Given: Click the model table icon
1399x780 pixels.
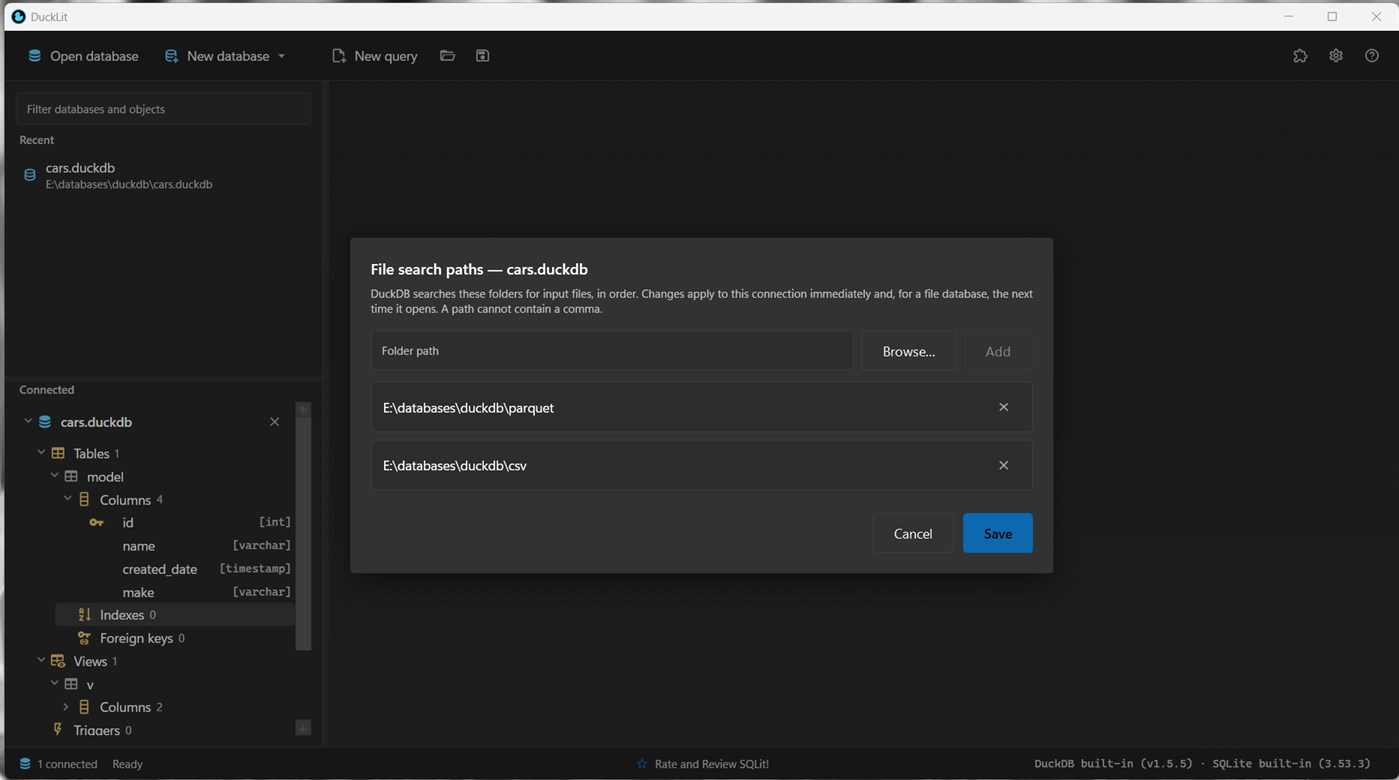Looking at the screenshot, I should click(x=71, y=477).
